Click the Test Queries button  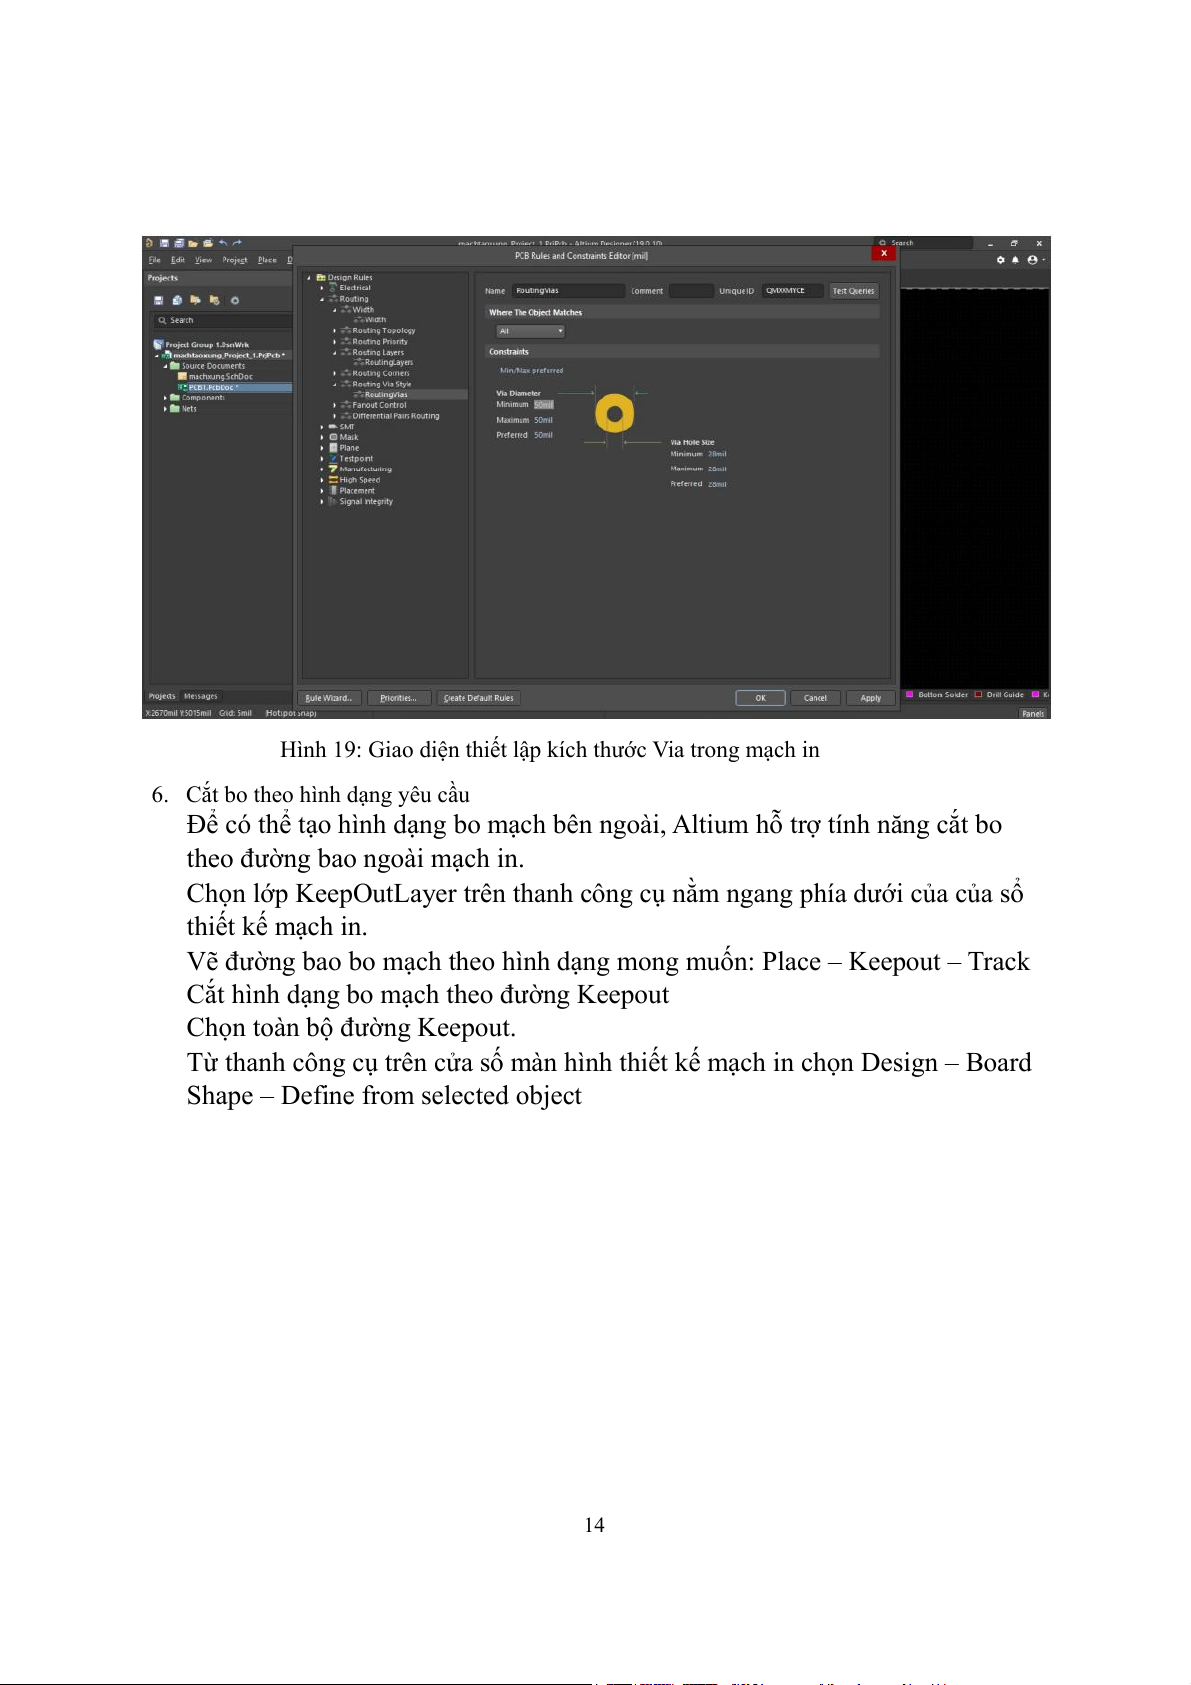point(853,291)
